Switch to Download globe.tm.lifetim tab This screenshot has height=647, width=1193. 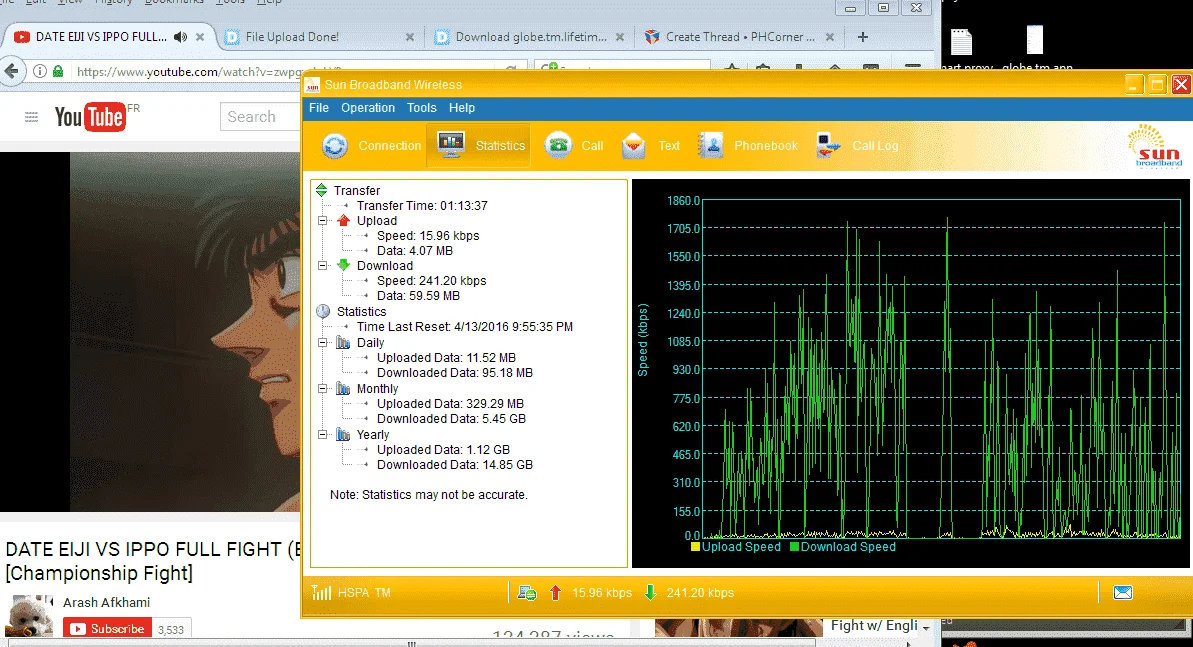pos(531,37)
